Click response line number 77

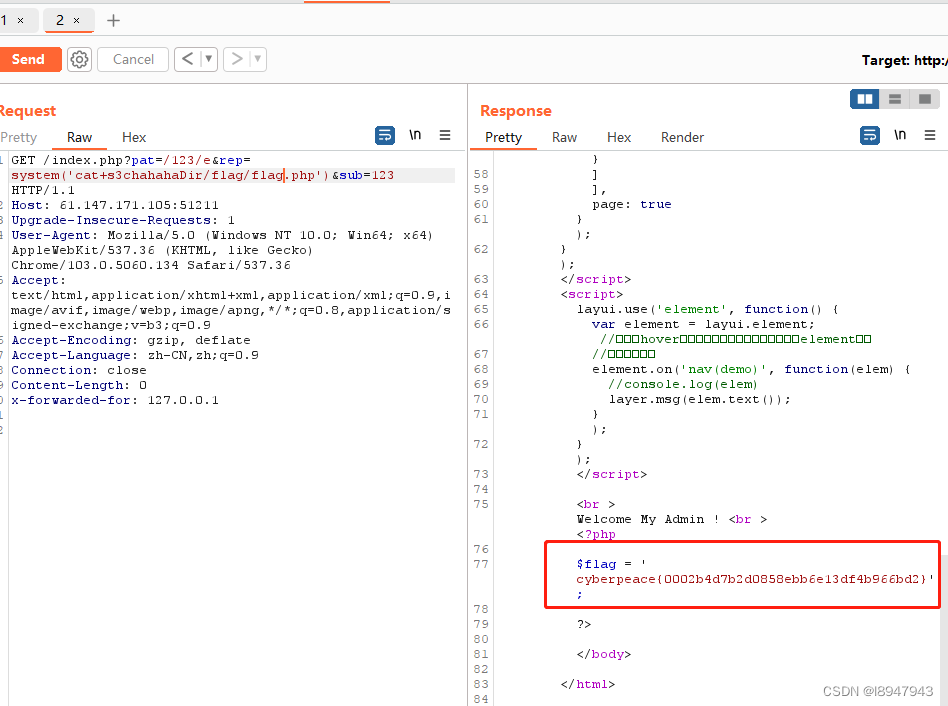[x=481, y=564]
